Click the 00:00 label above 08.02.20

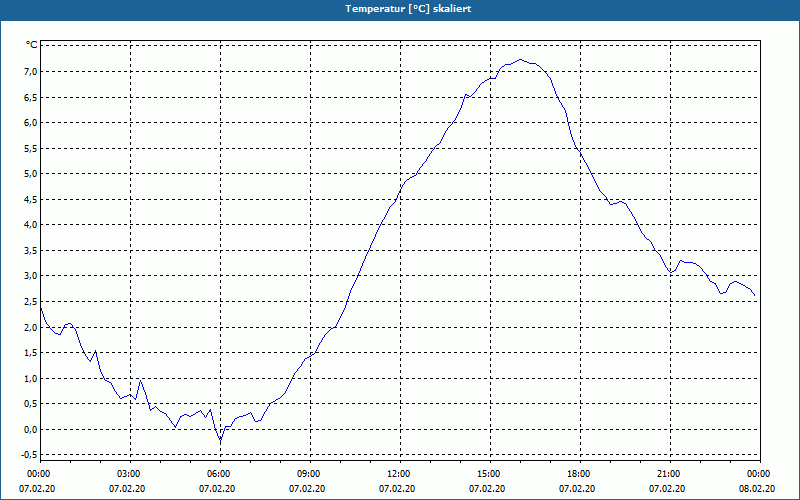761,474
